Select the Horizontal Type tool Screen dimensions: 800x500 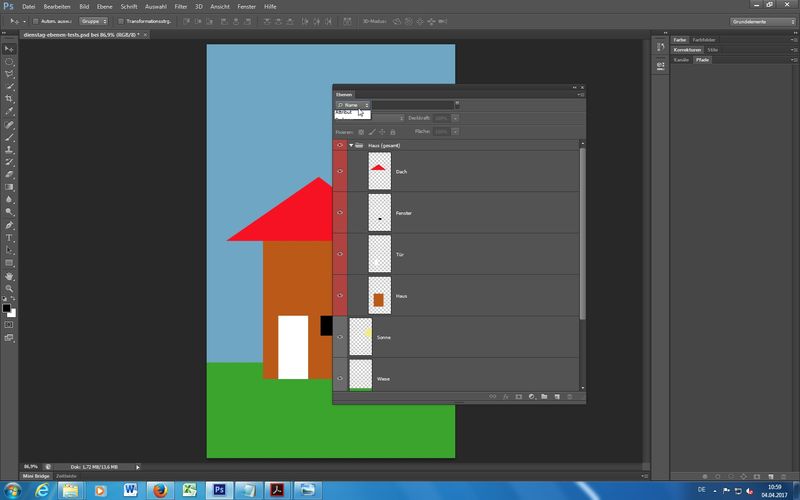(10, 238)
